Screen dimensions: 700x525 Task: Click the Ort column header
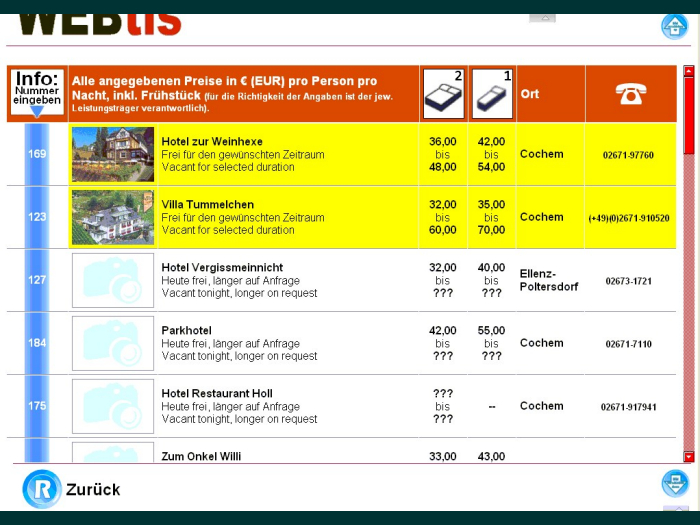pyautogui.click(x=530, y=94)
